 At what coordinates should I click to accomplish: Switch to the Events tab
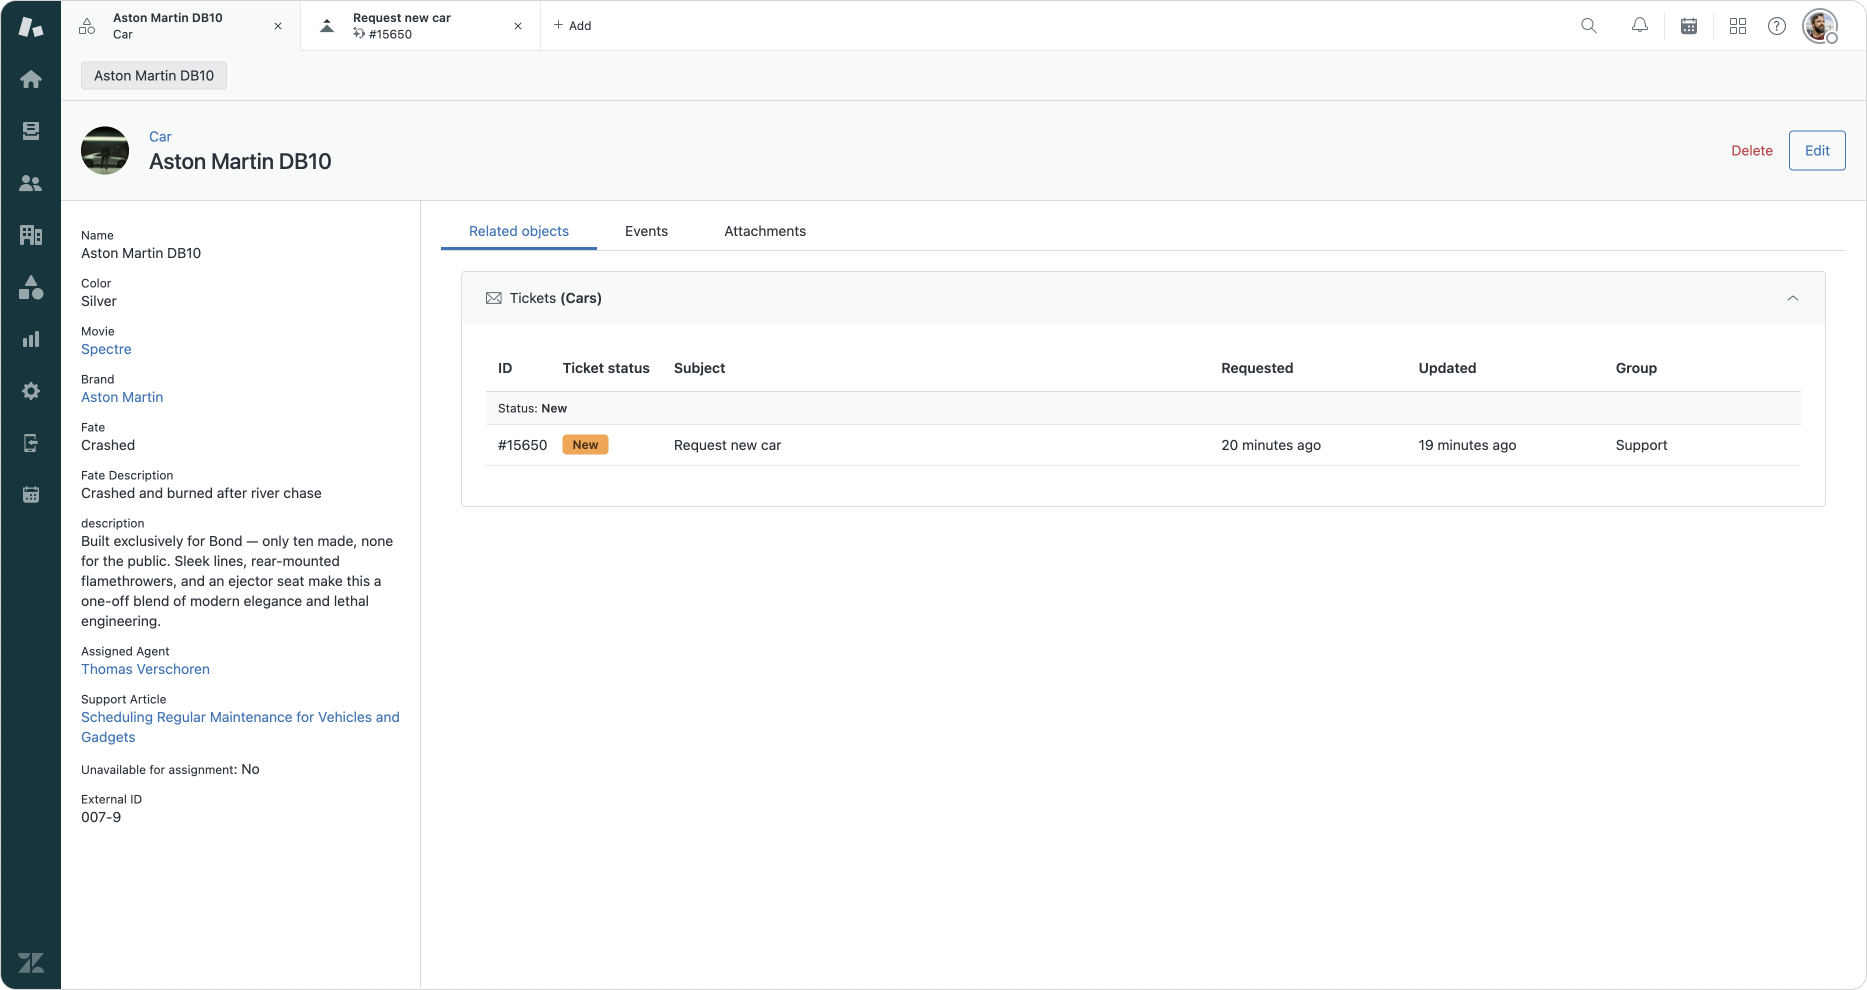point(647,231)
